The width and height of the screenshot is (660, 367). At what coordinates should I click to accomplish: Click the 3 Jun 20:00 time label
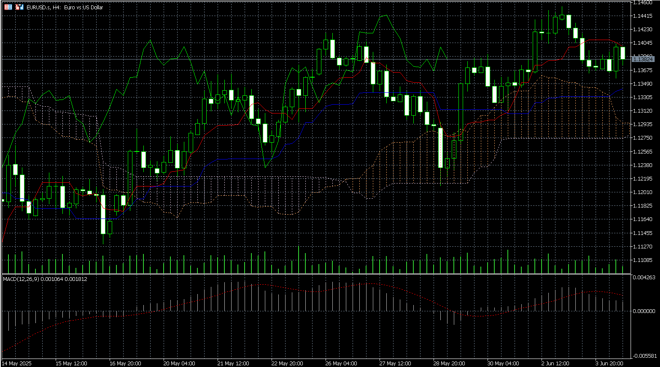[609, 363]
